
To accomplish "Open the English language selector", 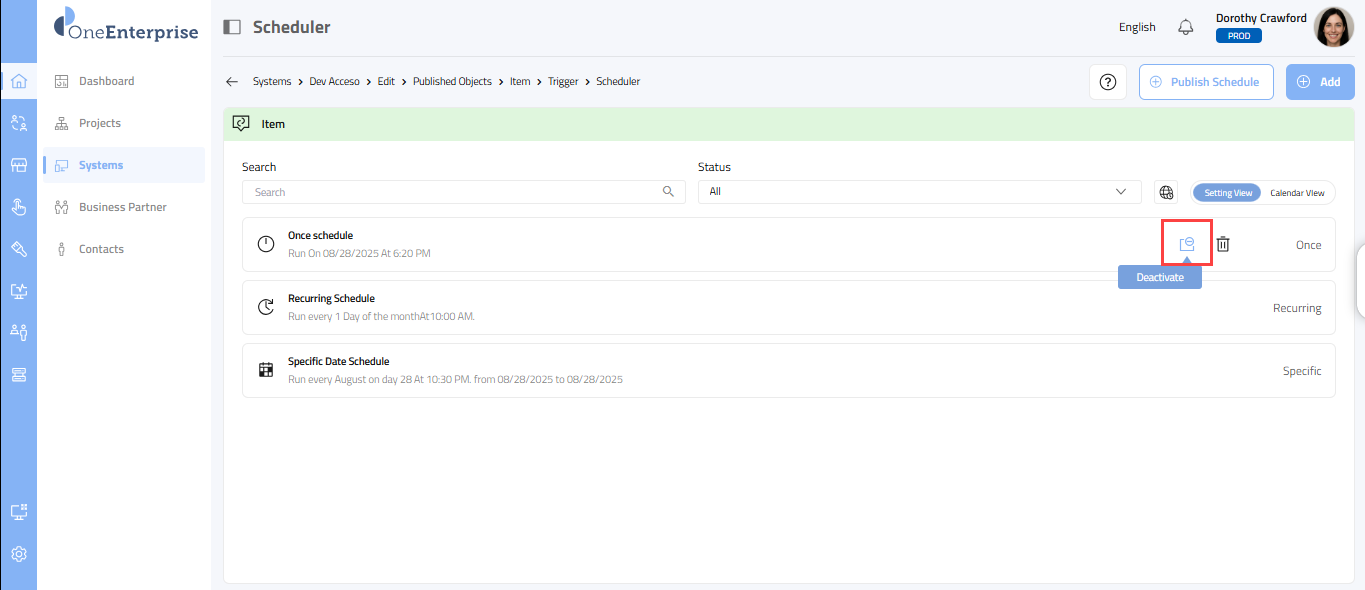I will pos(1136,27).
